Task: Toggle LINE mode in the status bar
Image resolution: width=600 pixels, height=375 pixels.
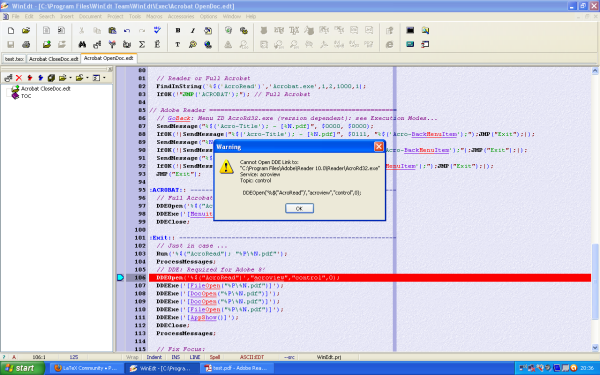Action: 195,357
